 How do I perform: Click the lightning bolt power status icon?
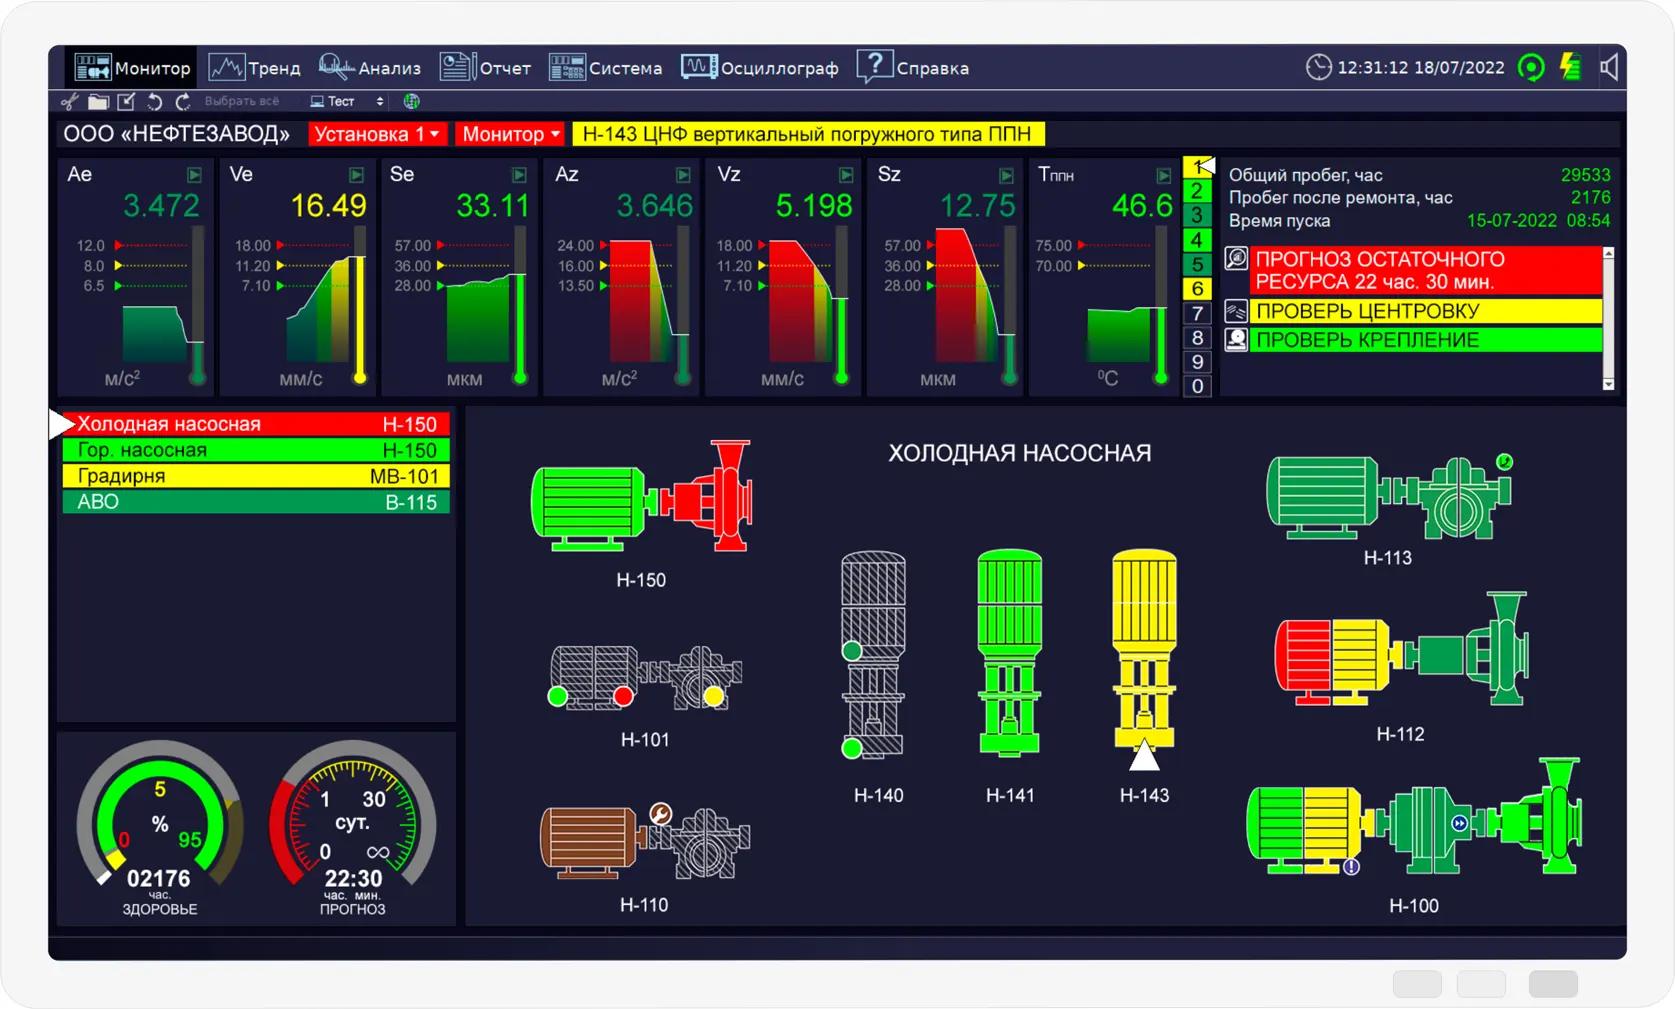pyautogui.click(x=1570, y=68)
